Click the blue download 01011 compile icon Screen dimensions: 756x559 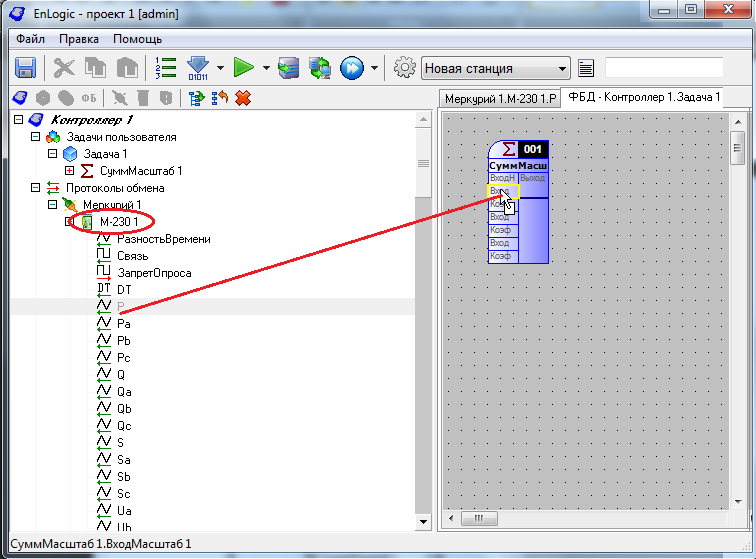pyautogui.click(x=198, y=68)
